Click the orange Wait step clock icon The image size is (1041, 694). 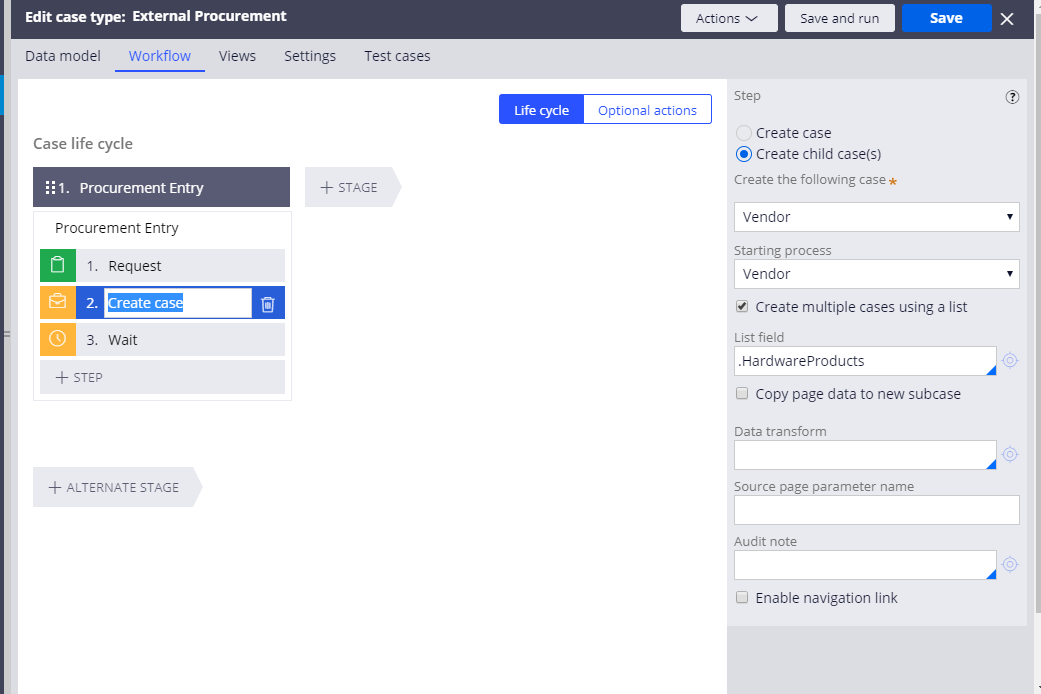coord(57,340)
